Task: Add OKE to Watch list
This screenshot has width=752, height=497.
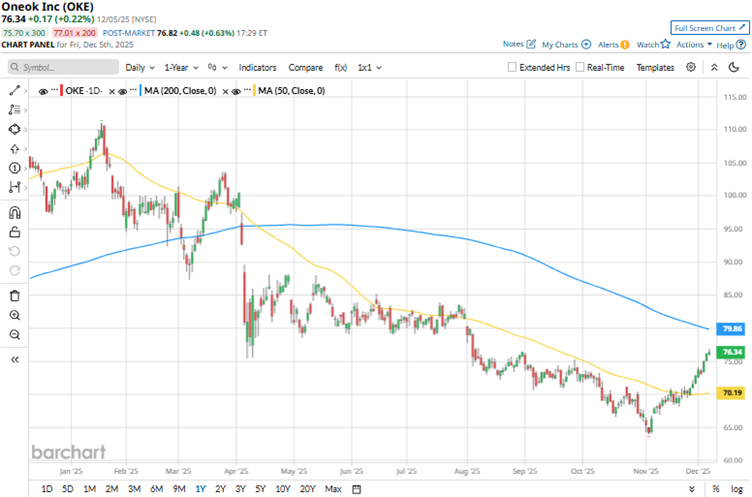Action: coord(653,45)
